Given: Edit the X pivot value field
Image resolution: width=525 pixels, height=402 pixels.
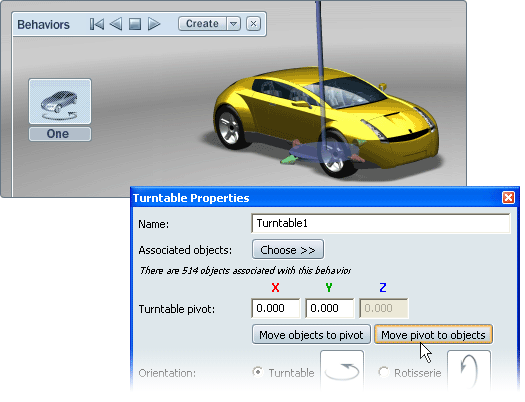Looking at the screenshot, I should (276, 308).
